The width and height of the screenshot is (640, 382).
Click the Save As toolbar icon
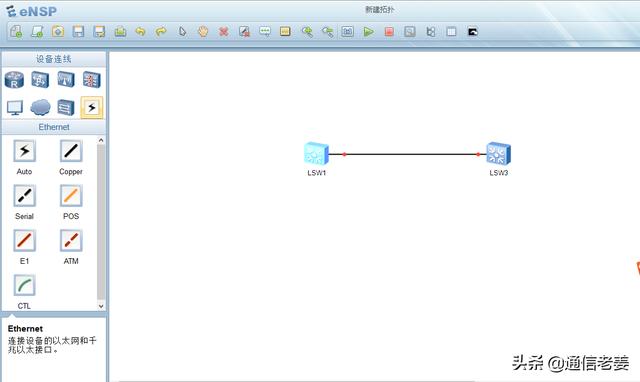(x=99, y=31)
